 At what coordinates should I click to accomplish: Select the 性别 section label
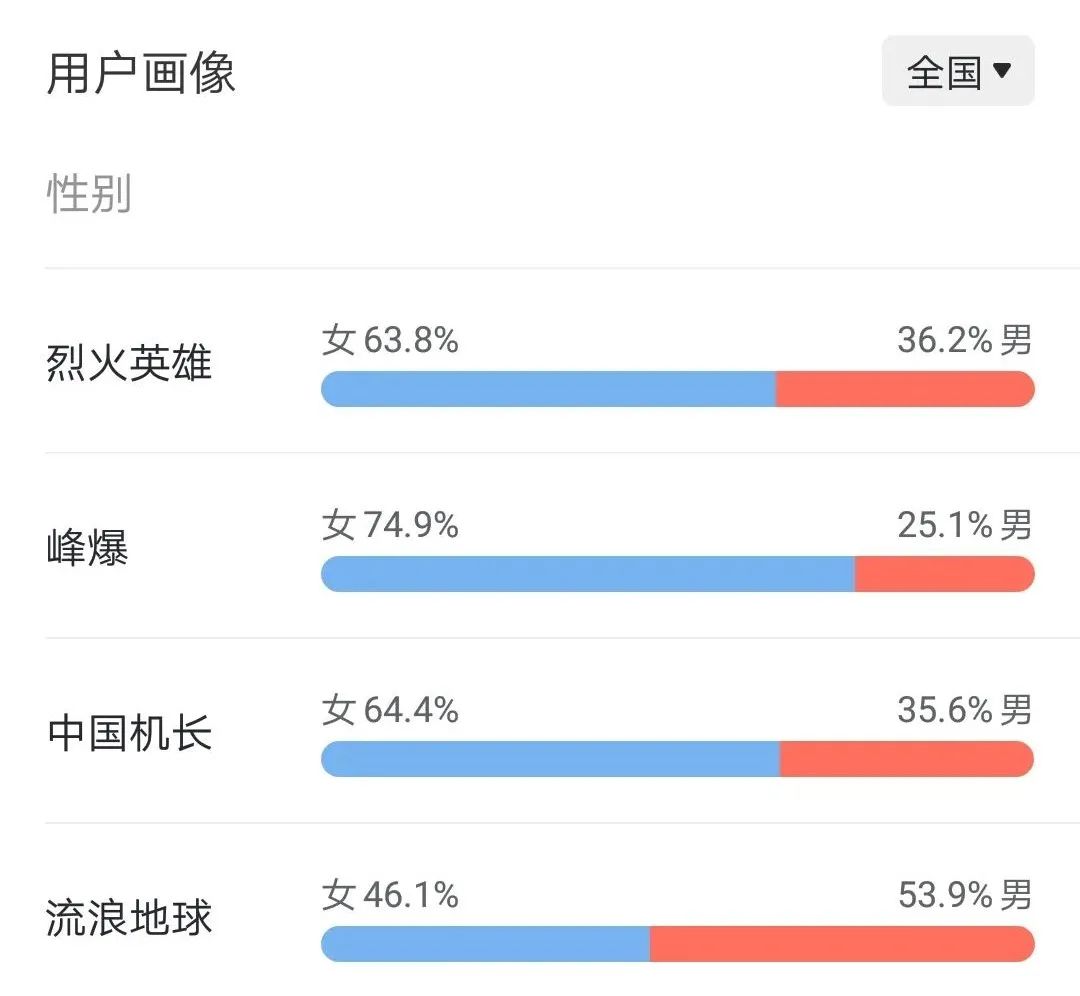click(x=89, y=193)
